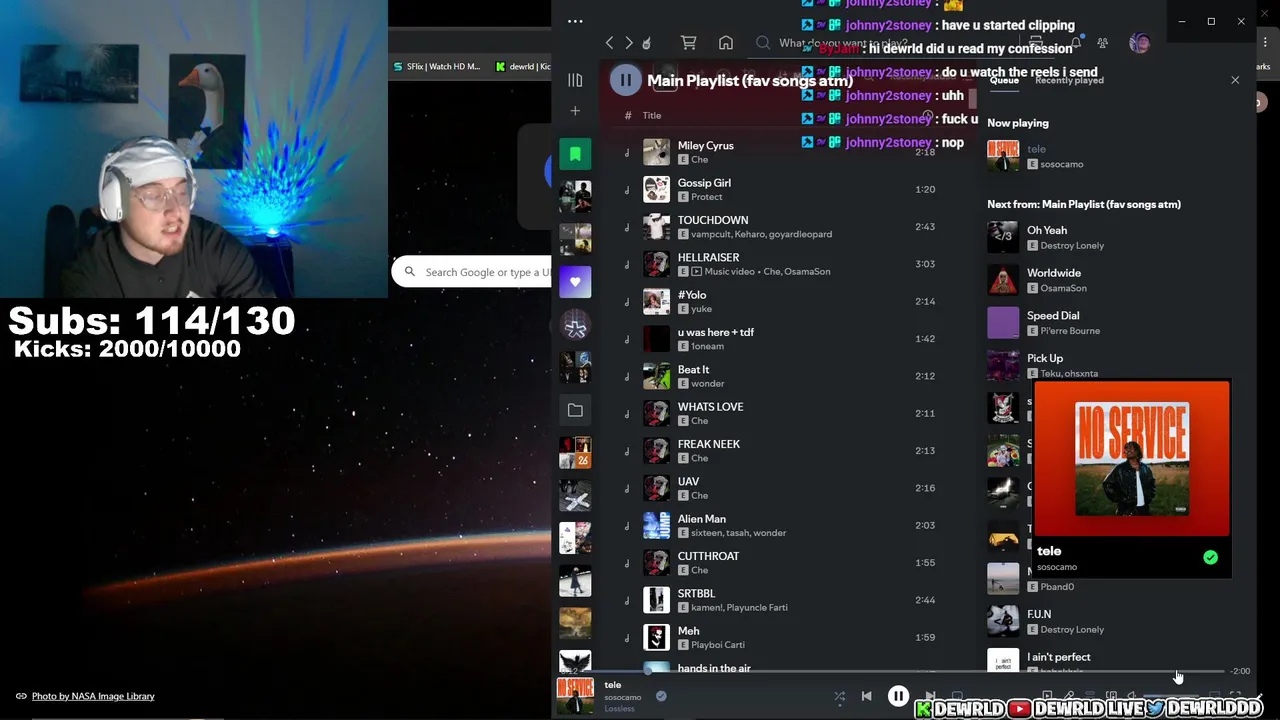This screenshot has height=720, width=1280.
Task: Open the Spotify cart icon
Action: (x=688, y=43)
